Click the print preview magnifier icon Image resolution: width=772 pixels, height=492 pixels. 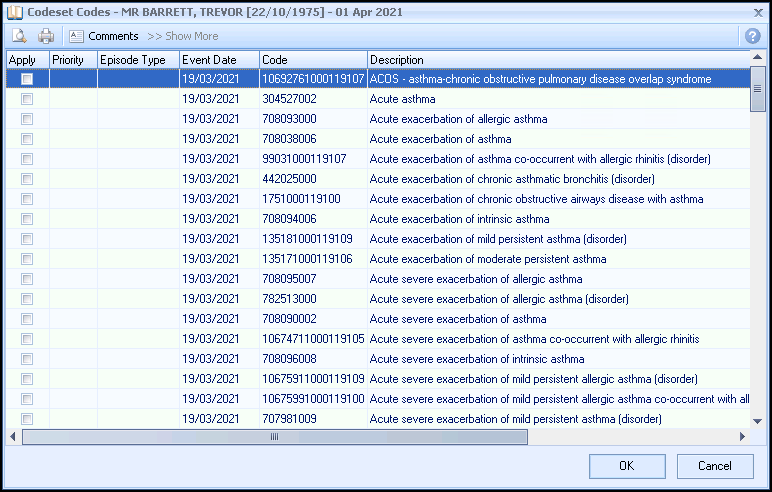click(x=18, y=36)
